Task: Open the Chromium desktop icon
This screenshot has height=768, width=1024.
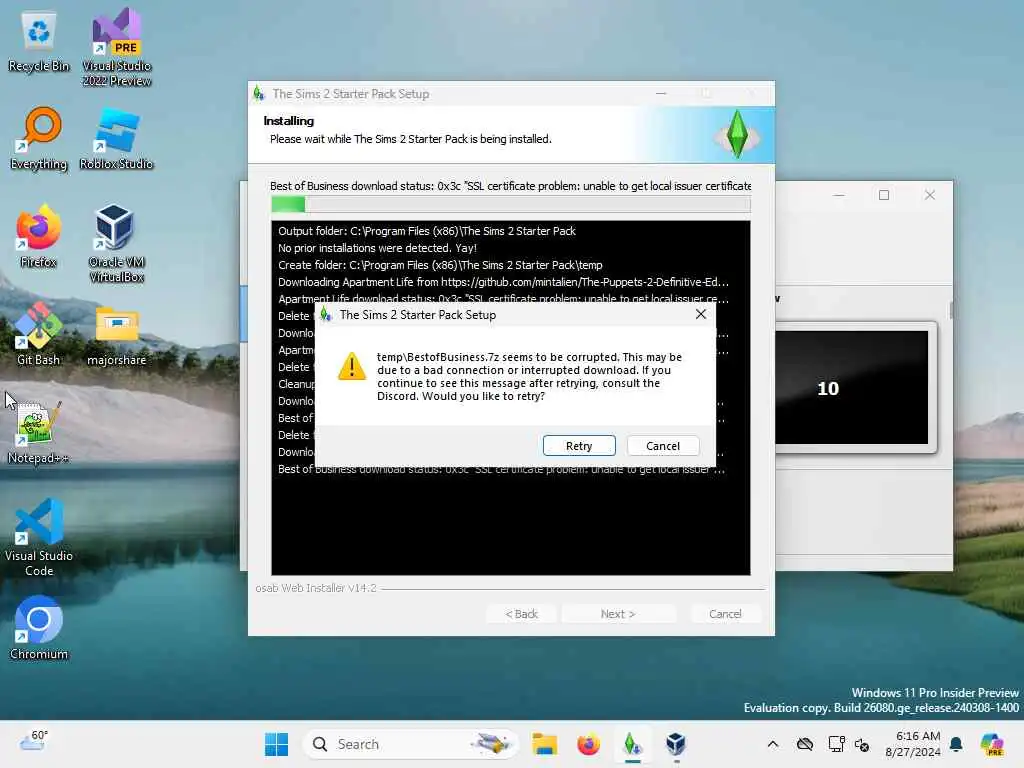Action: pyautogui.click(x=39, y=628)
